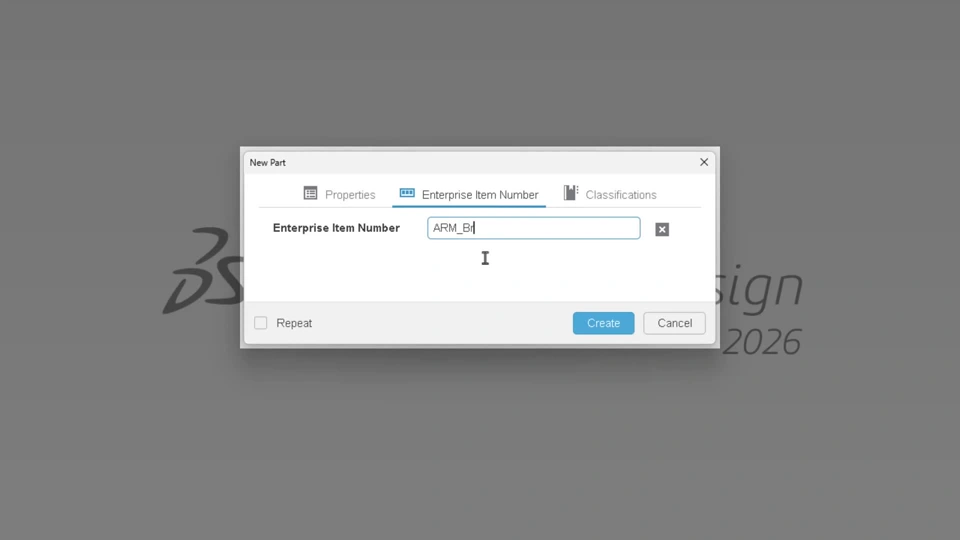Create the new part
Screen dimensions: 960x540
click(x=604, y=323)
